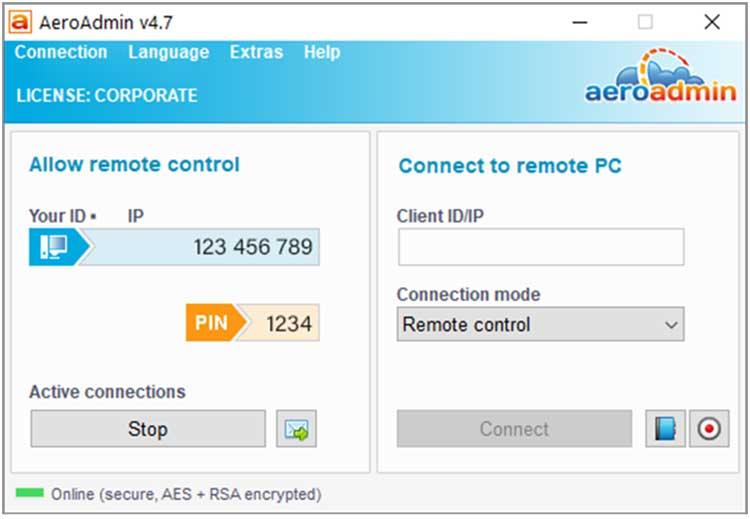Viewport: 750px width, 519px height.
Task: Click the email invitation icon beside Stop
Action: point(296,429)
